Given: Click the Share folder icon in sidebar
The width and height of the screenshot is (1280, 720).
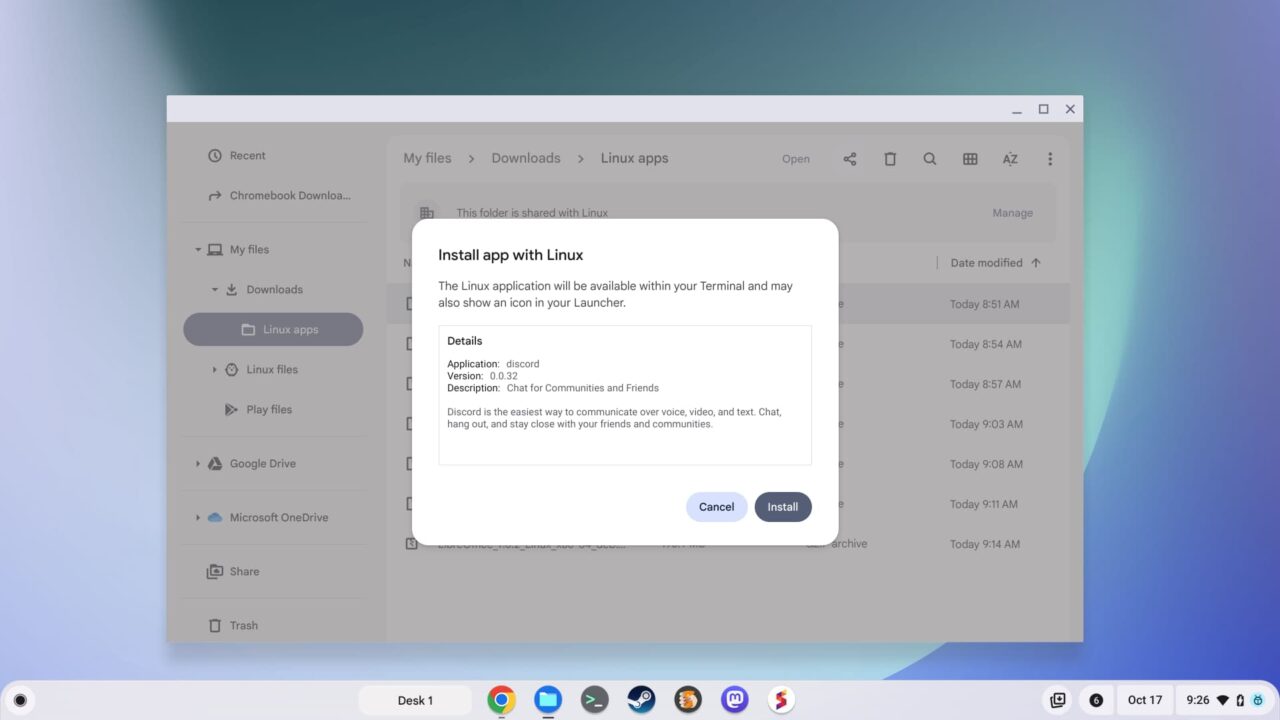Looking at the screenshot, I should tap(214, 572).
